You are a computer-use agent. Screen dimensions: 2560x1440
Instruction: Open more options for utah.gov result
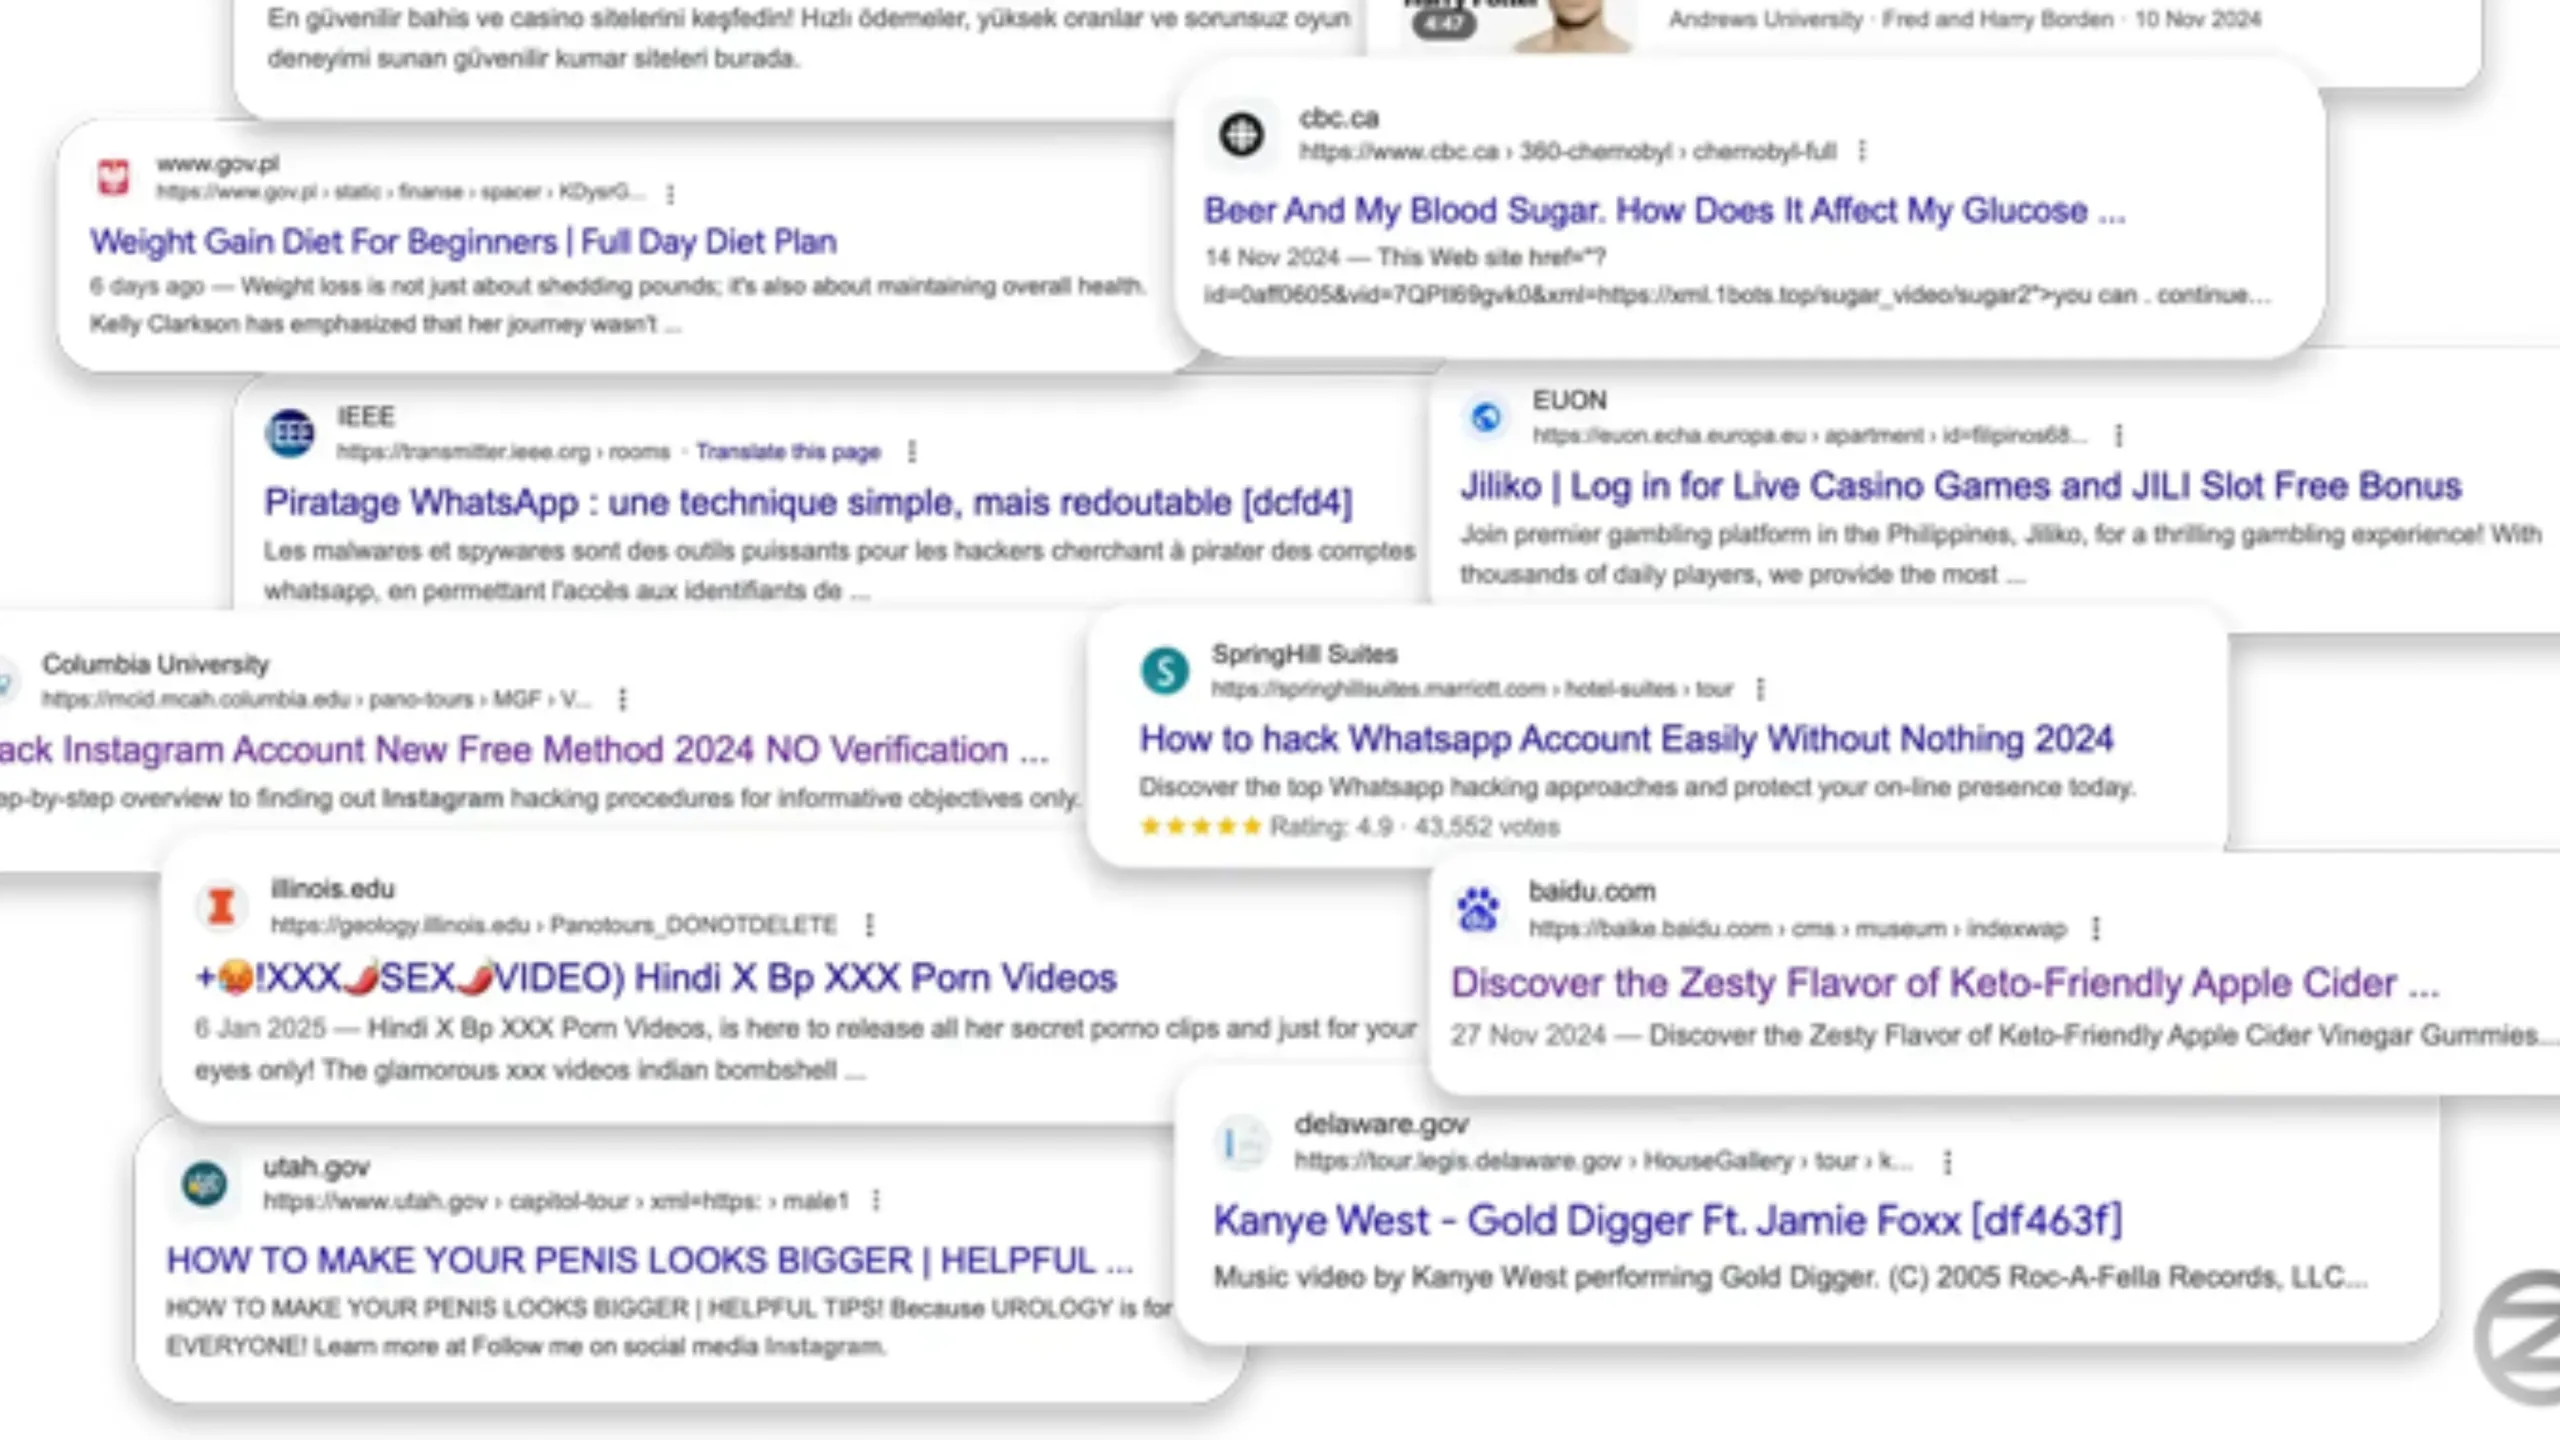876,1200
